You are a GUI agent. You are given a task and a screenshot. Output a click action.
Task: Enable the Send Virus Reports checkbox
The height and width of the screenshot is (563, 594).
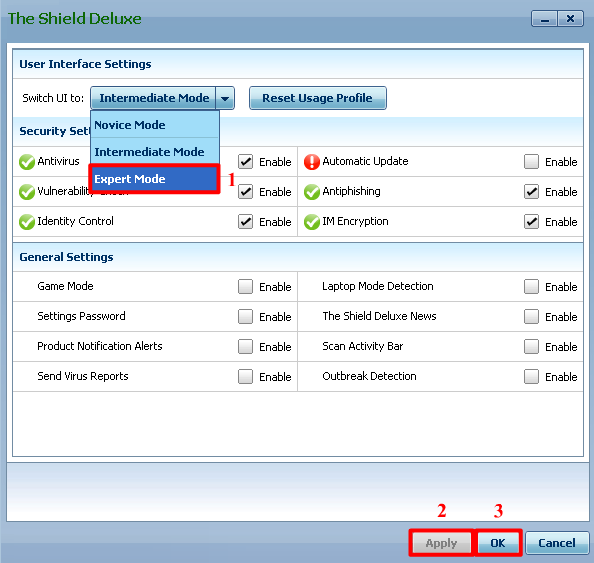point(245,377)
